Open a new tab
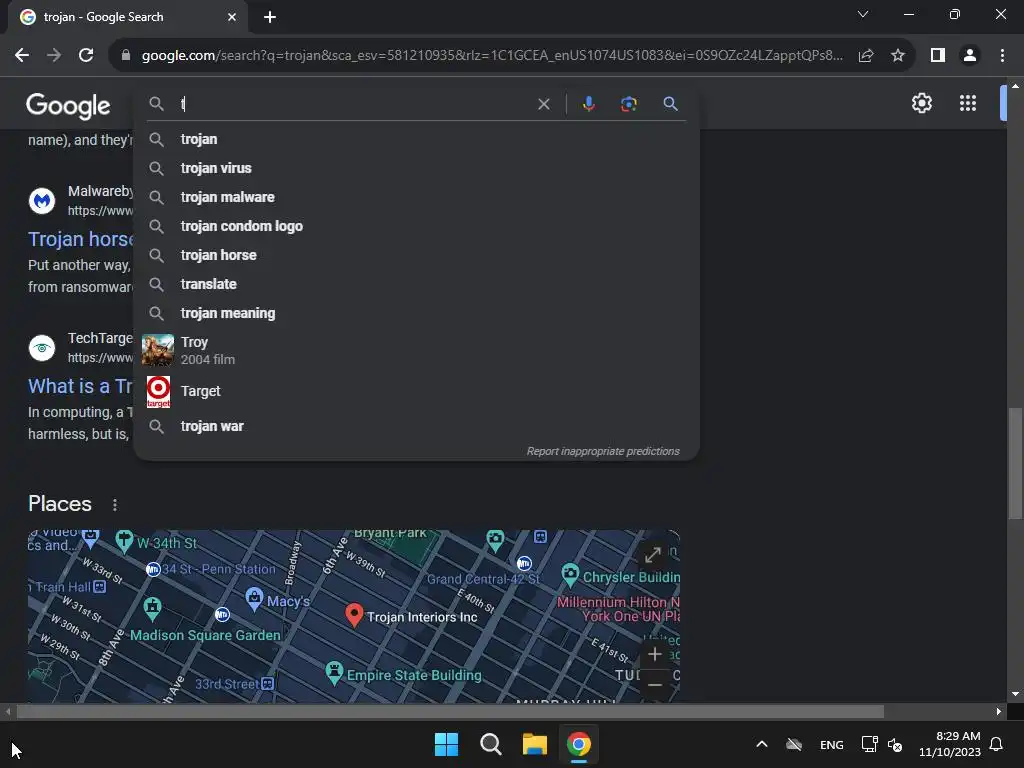 [270, 17]
